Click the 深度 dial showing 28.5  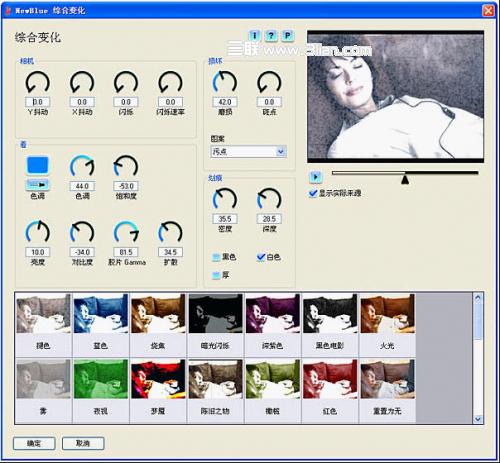pos(269,199)
